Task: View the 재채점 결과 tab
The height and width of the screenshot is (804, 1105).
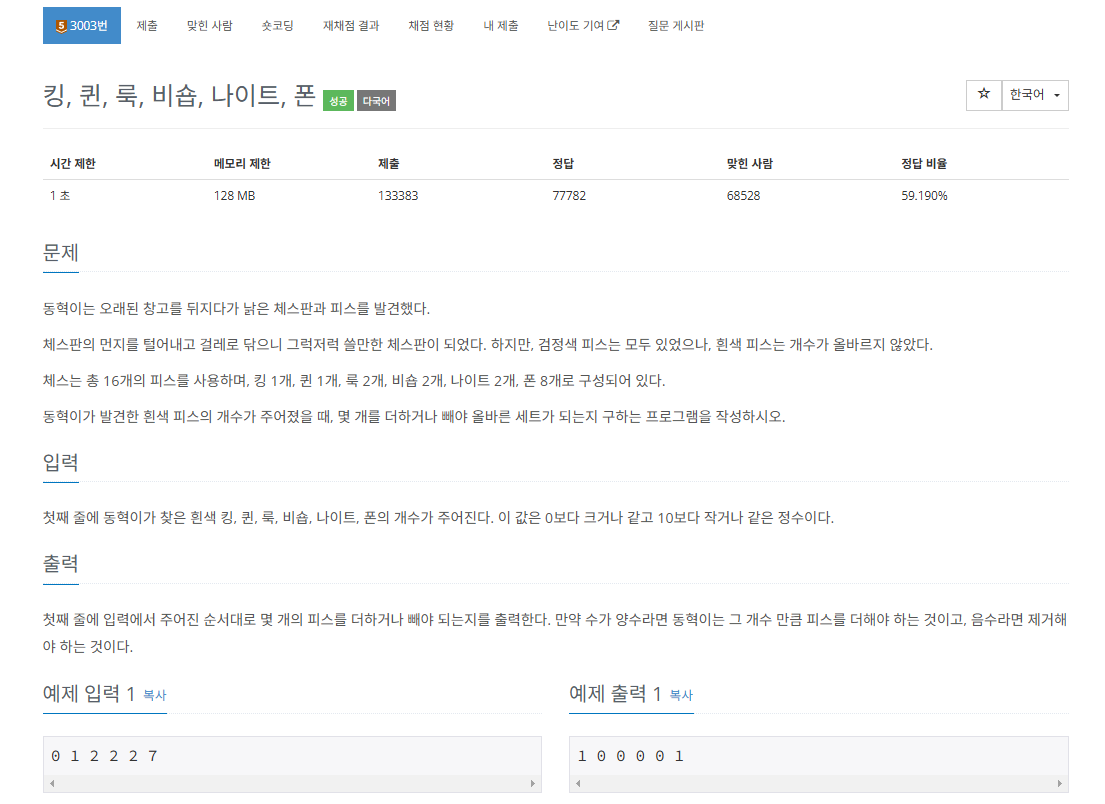Action: coord(351,25)
